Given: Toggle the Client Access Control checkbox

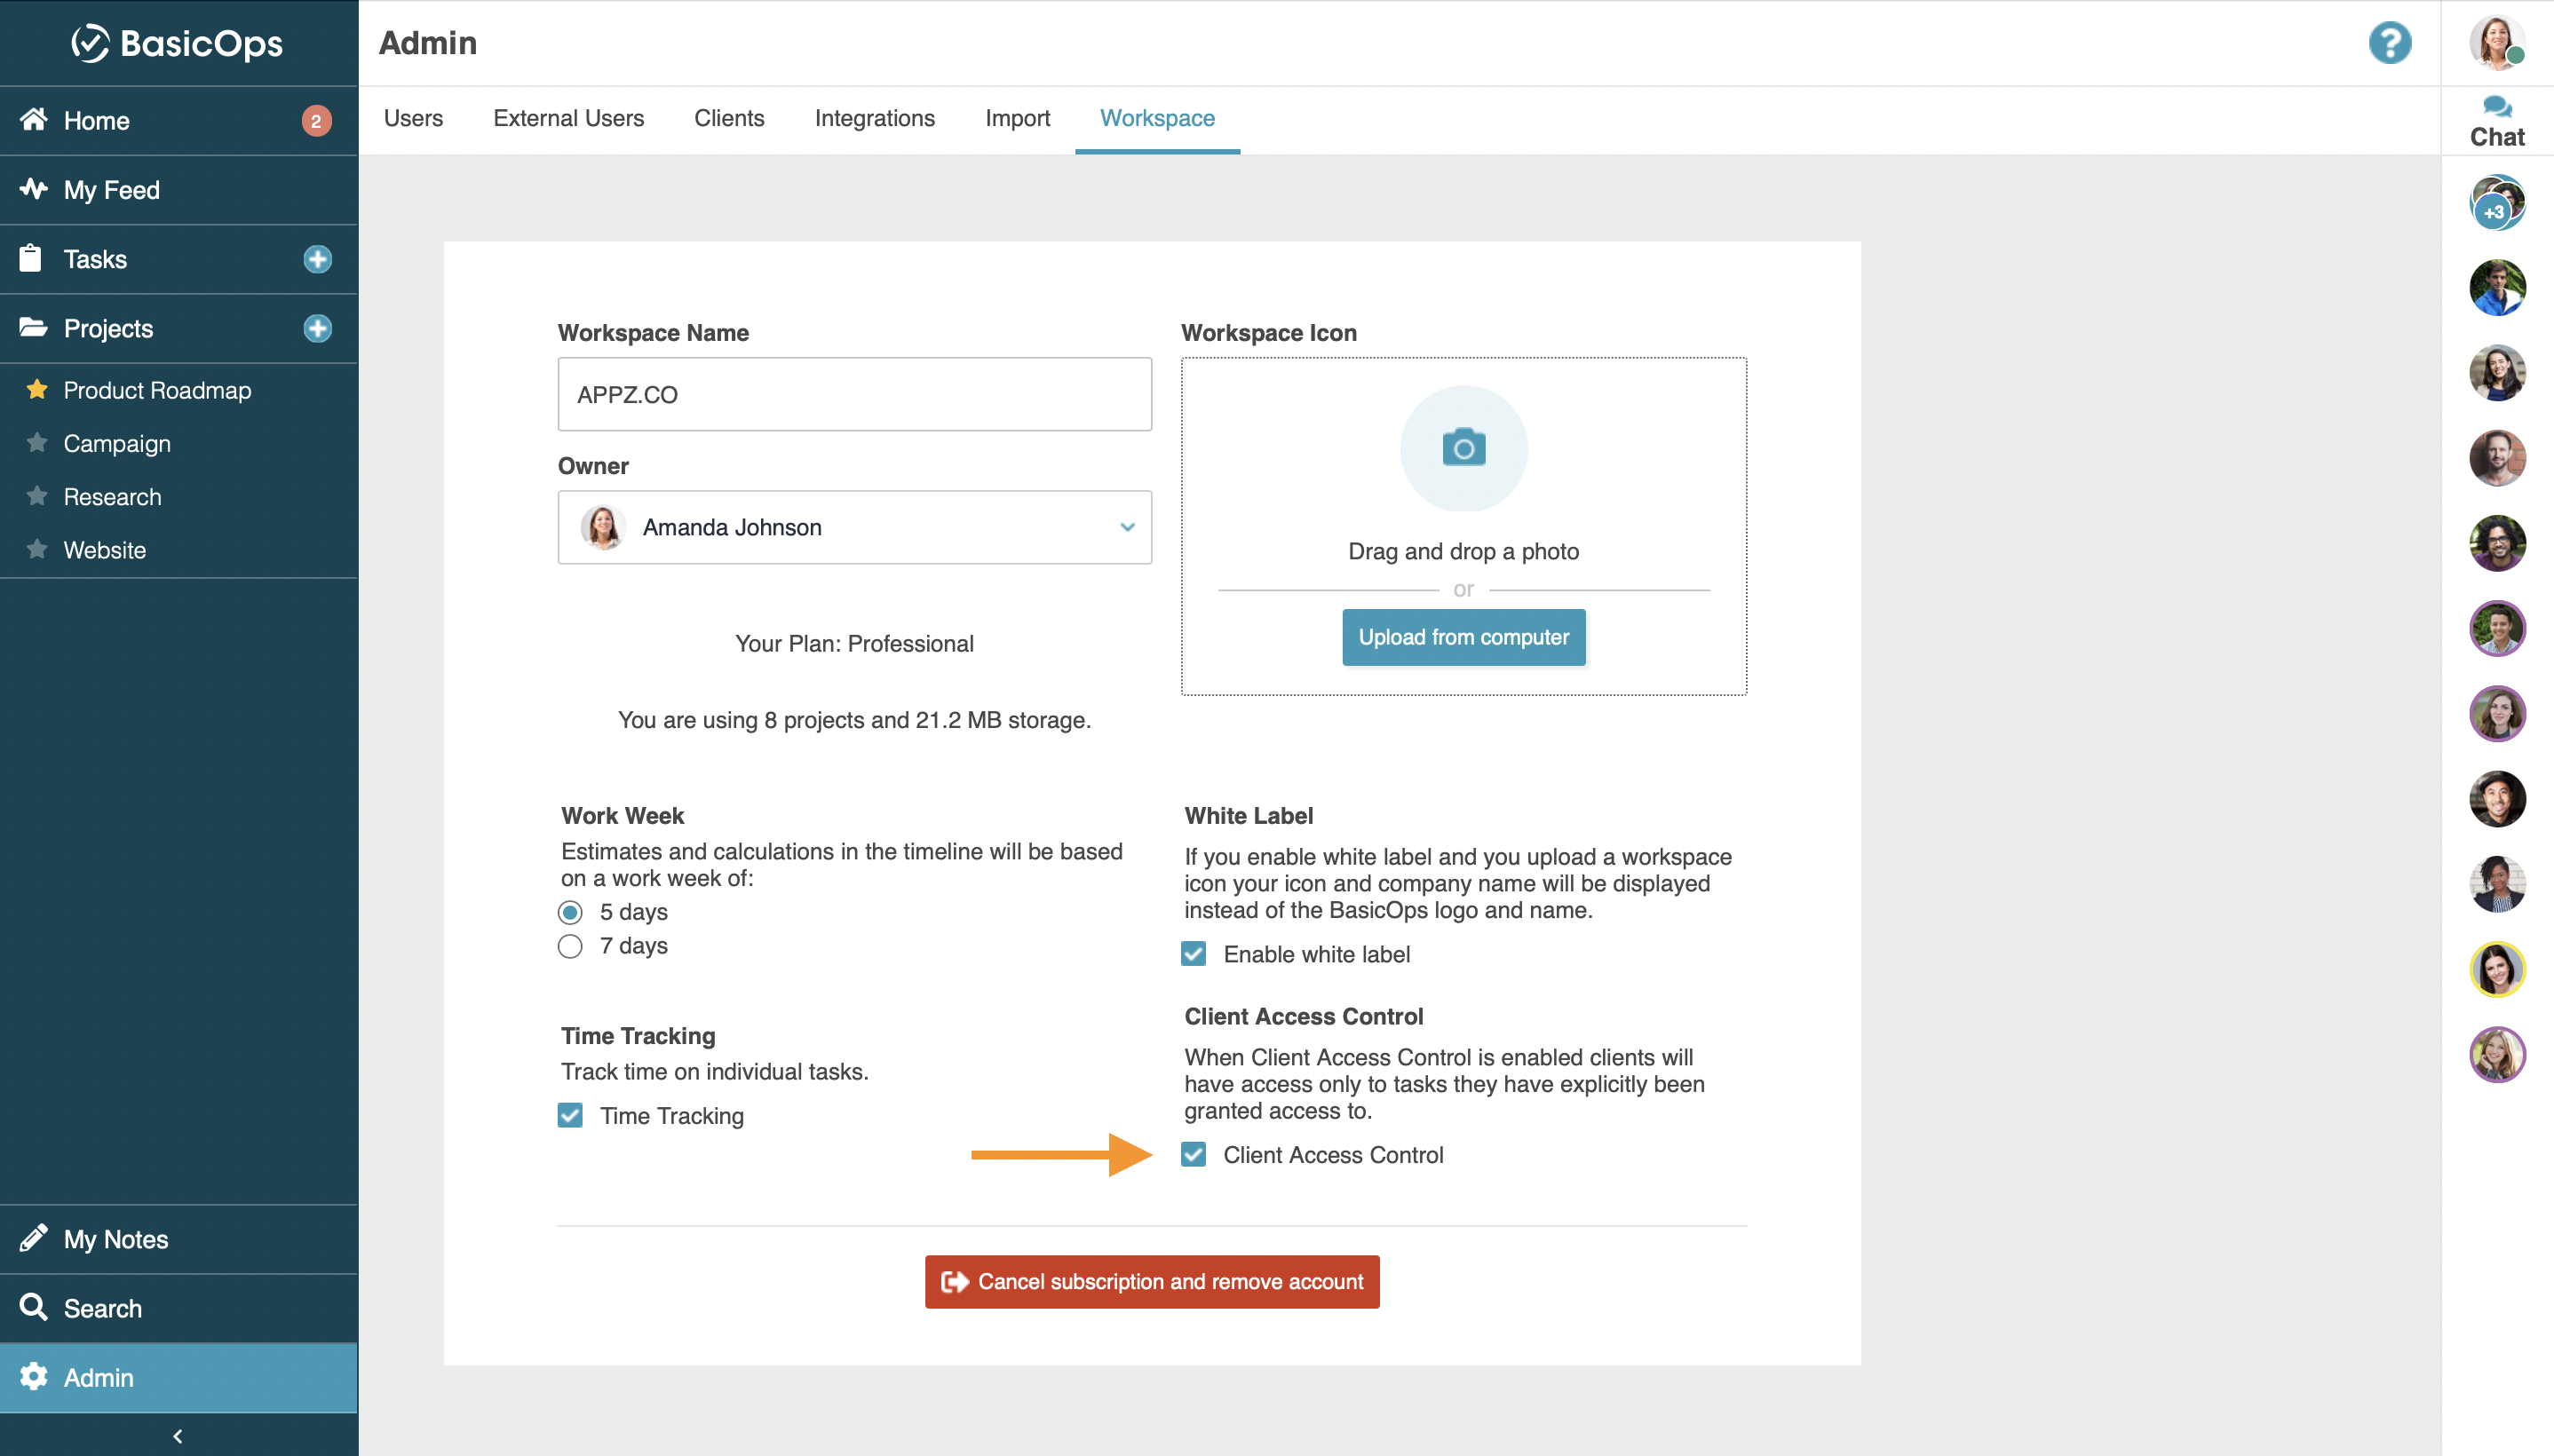Looking at the screenshot, I should coord(1193,1155).
